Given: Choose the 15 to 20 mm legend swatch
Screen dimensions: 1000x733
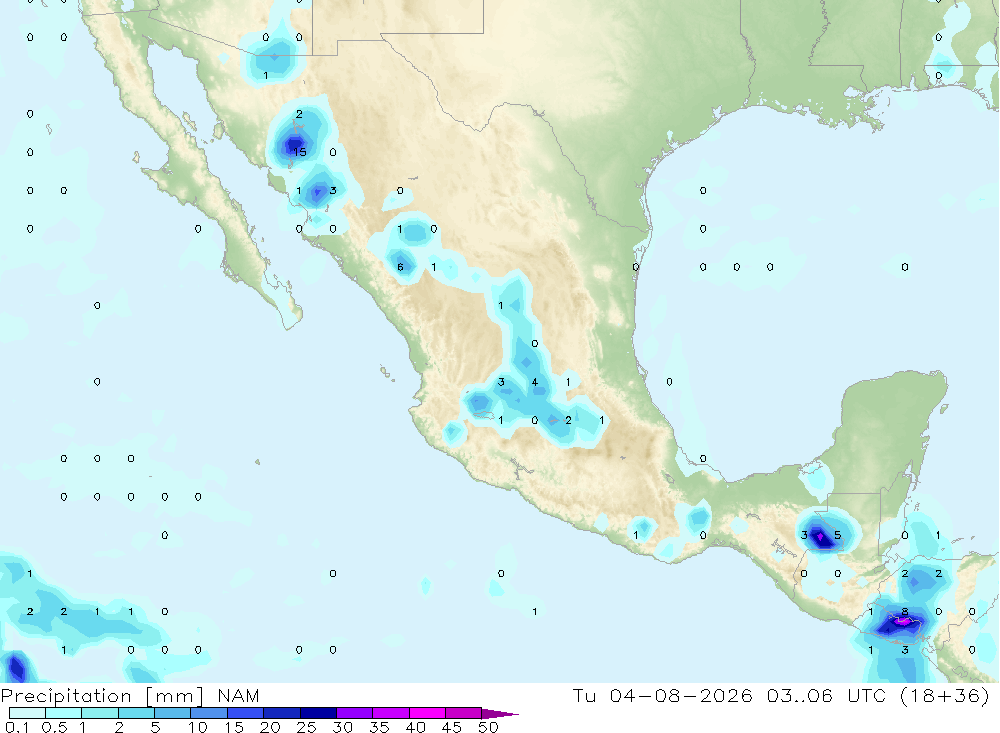Looking at the screenshot, I should click(x=246, y=713).
